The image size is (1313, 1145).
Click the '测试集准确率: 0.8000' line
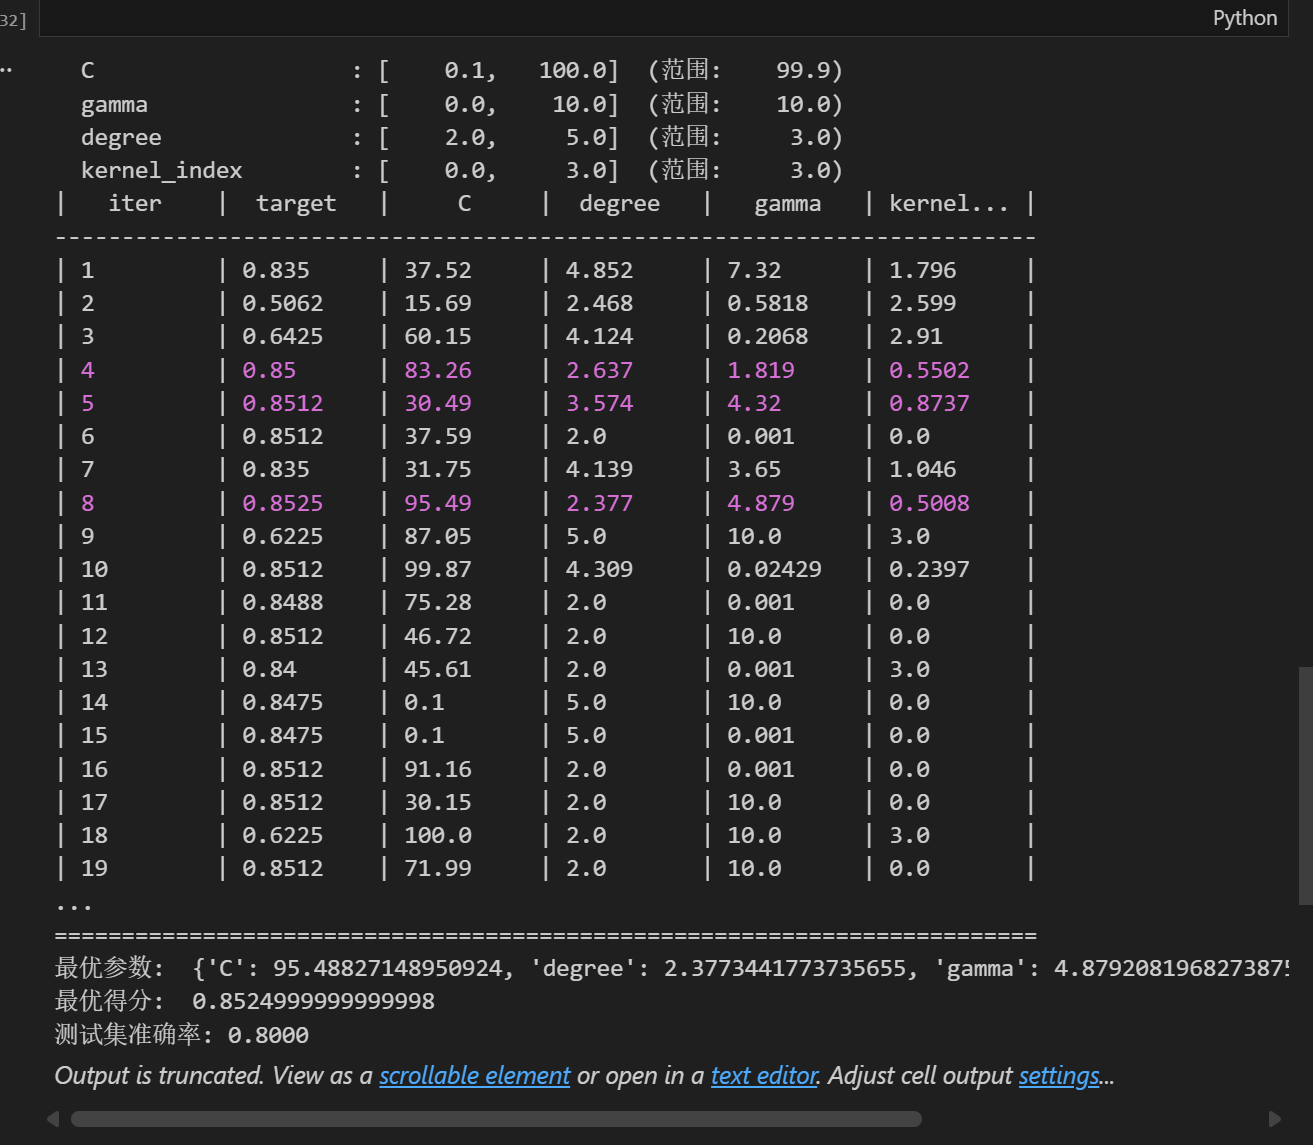[x=182, y=1035]
